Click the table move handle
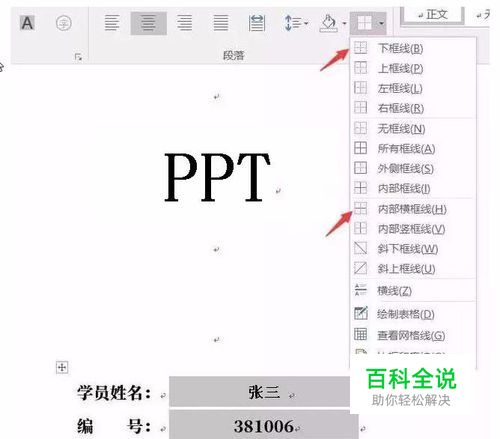This screenshot has width=500, height=439. point(62,367)
